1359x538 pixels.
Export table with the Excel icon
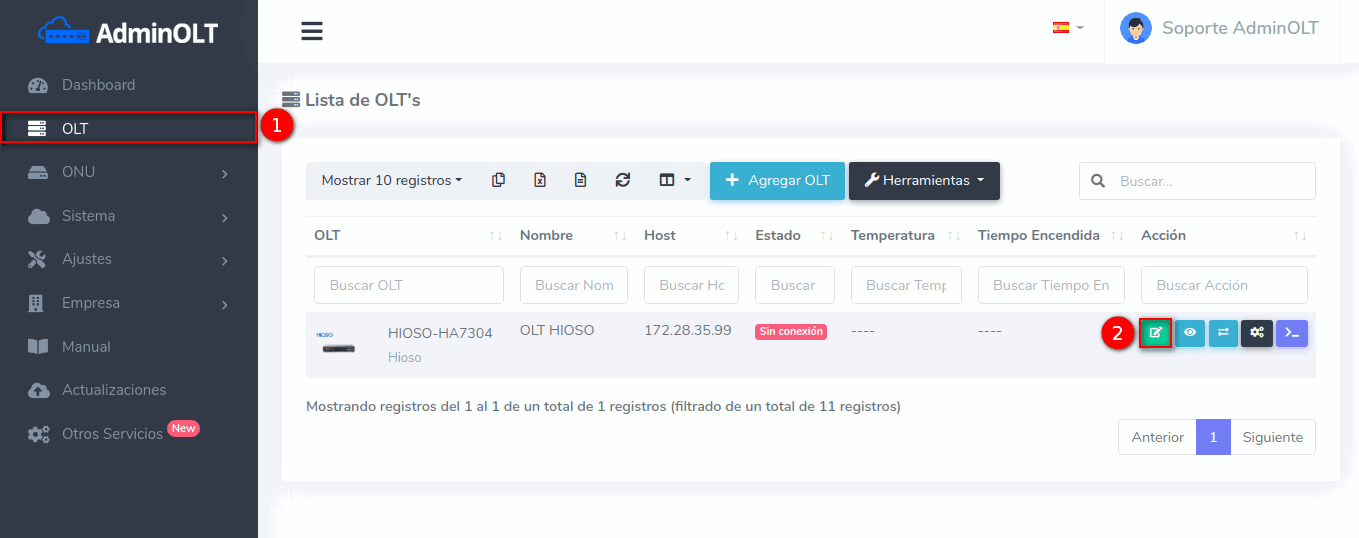click(x=540, y=181)
